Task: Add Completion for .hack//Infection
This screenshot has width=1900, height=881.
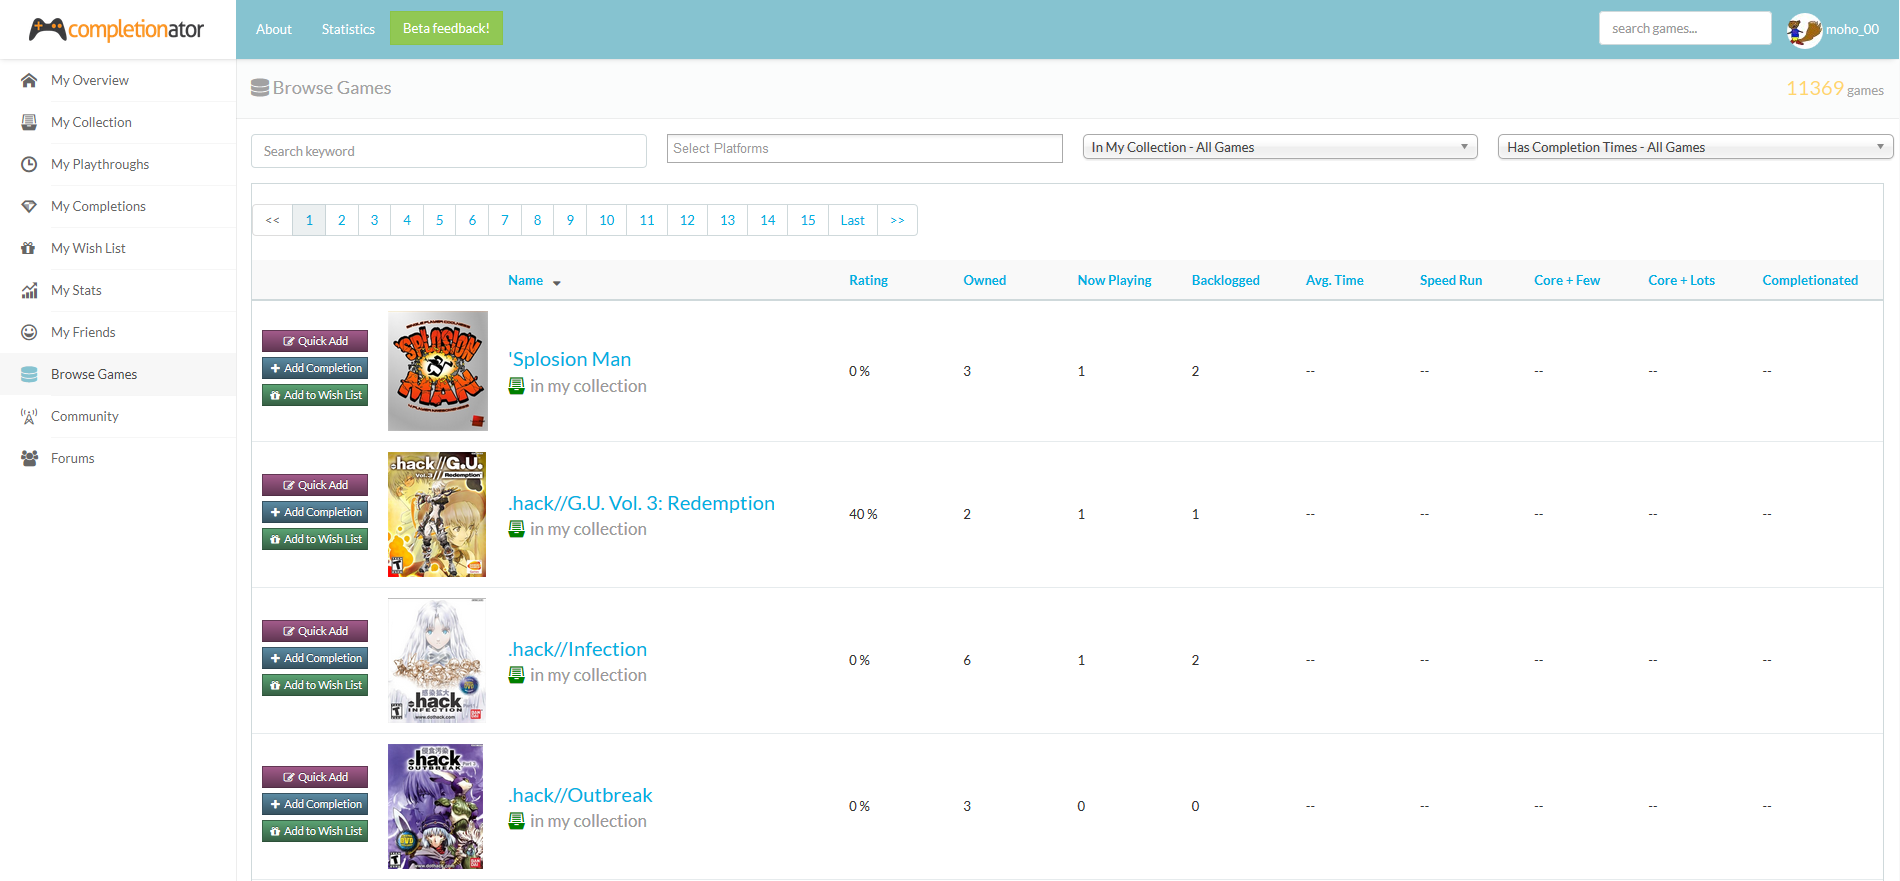Action: click(x=315, y=658)
